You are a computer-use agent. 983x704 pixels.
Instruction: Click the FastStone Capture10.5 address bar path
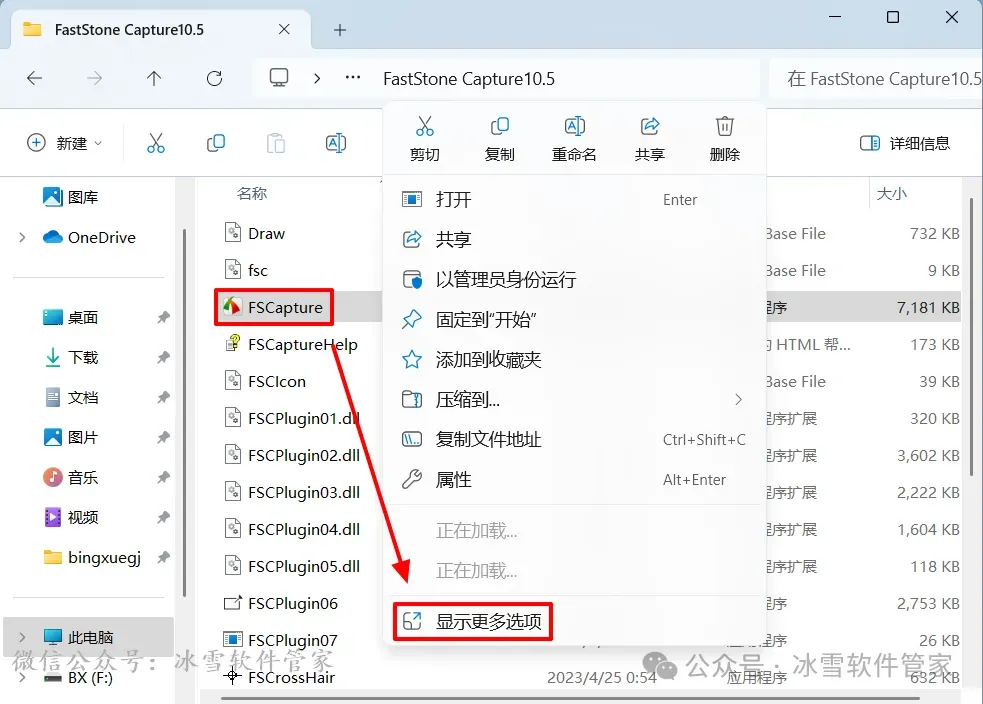tap(469, 78)
